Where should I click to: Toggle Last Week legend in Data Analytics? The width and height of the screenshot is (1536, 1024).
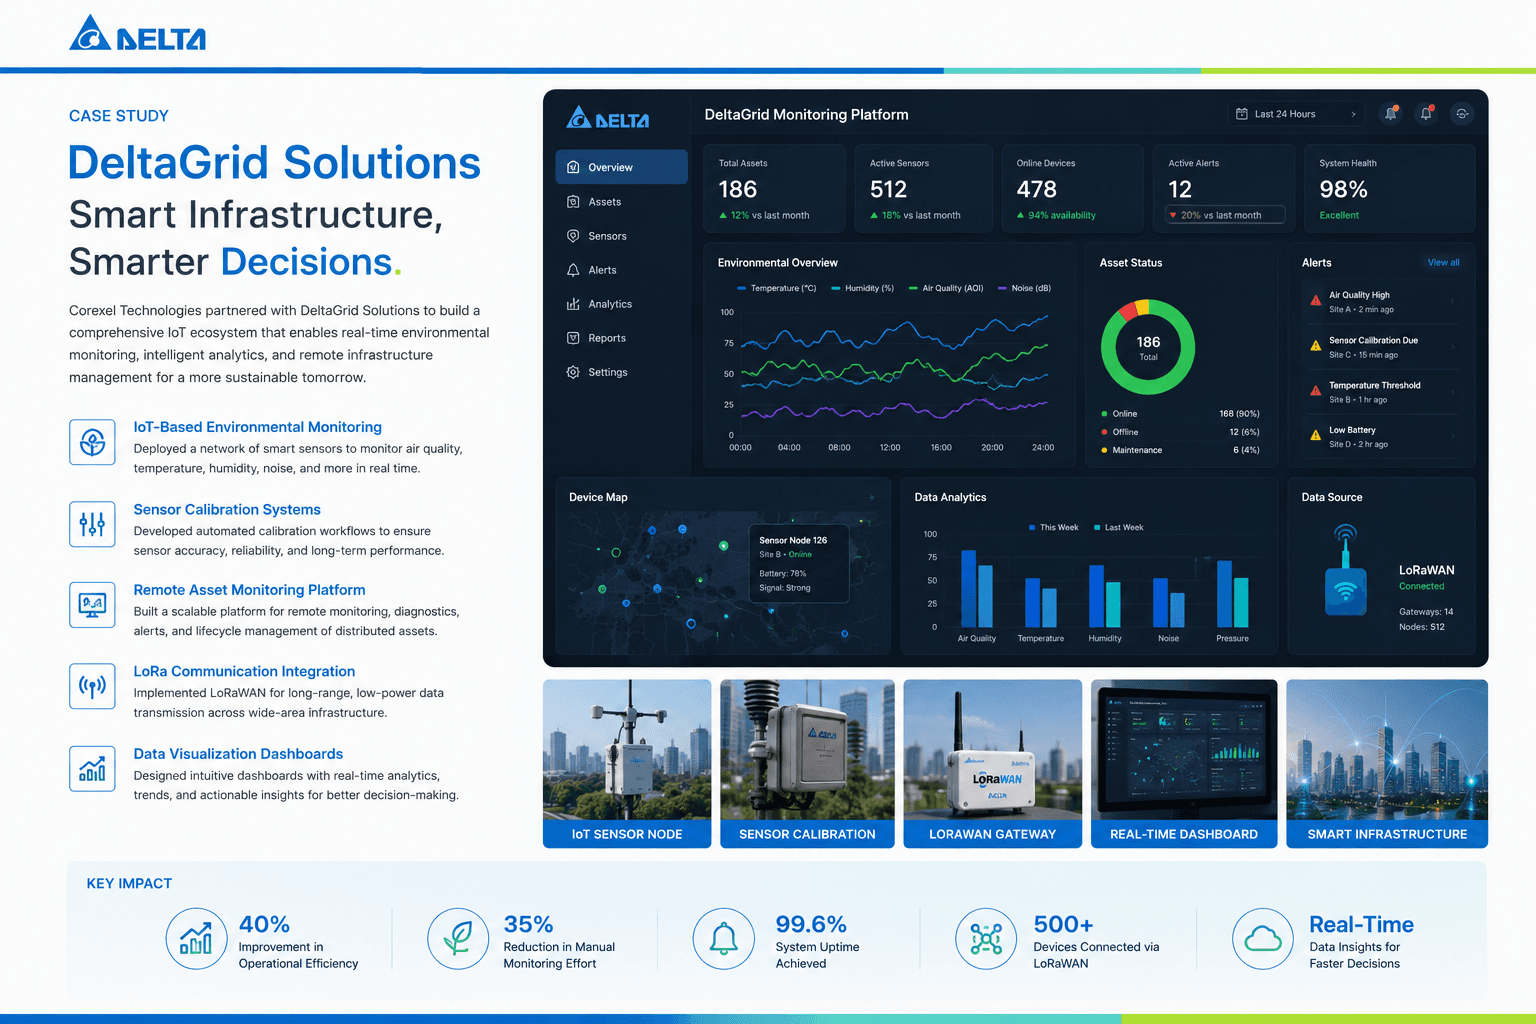(x=1118, y=528)
